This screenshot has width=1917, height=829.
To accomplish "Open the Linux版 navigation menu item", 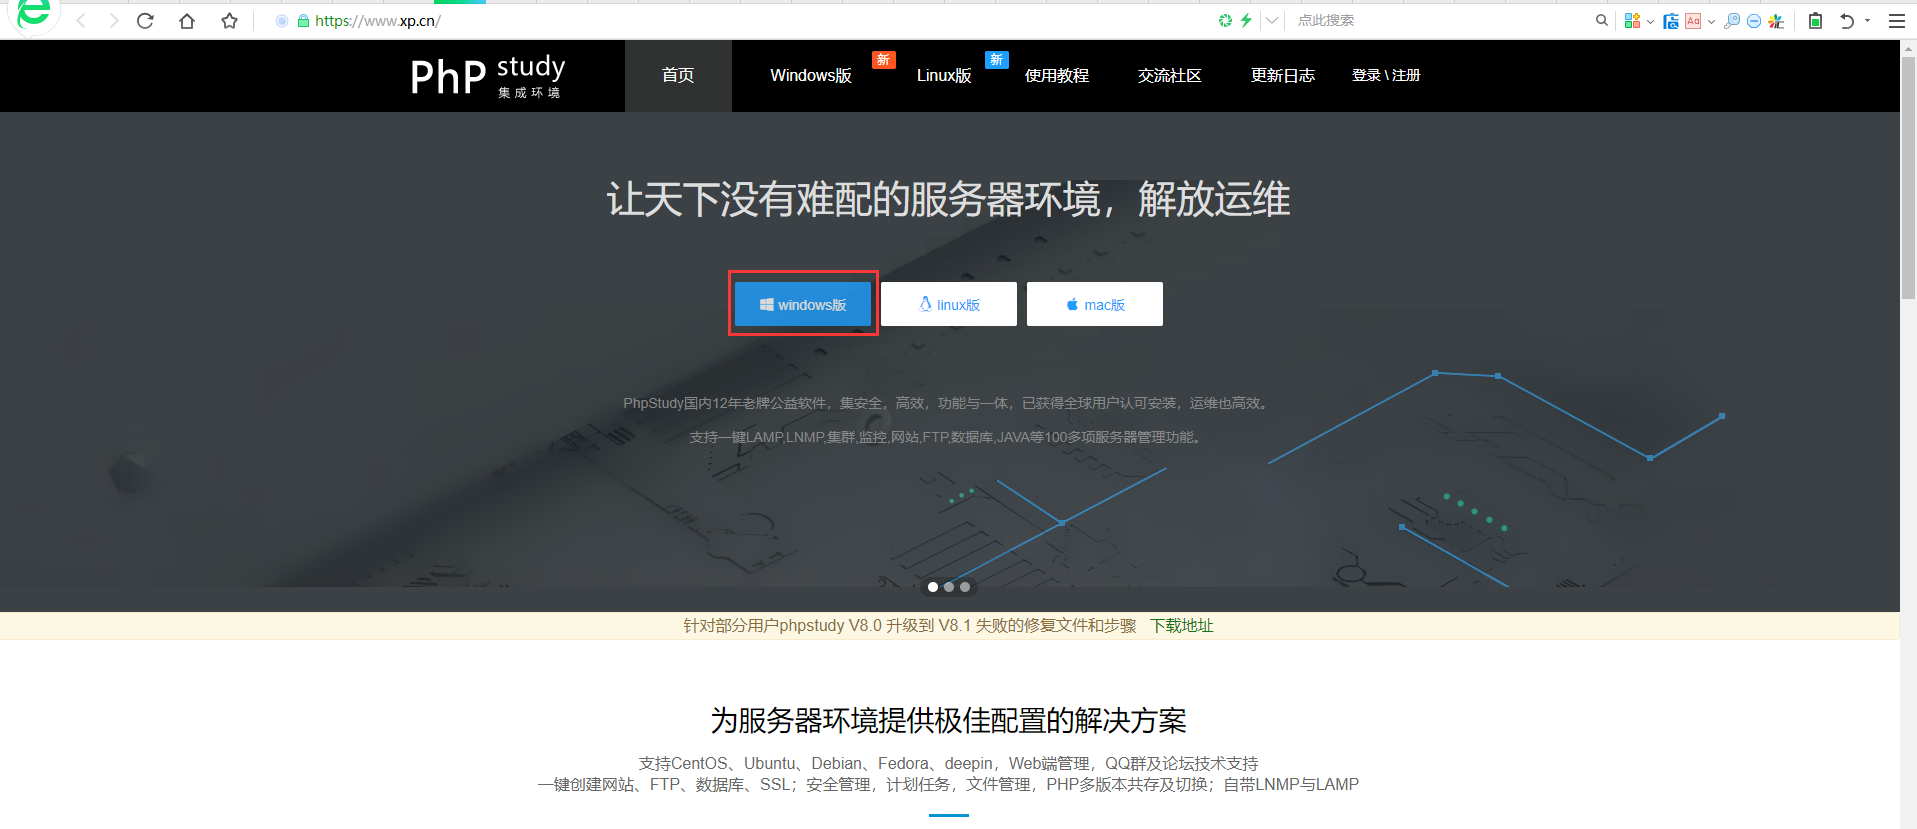I will (x=944, y=76).
